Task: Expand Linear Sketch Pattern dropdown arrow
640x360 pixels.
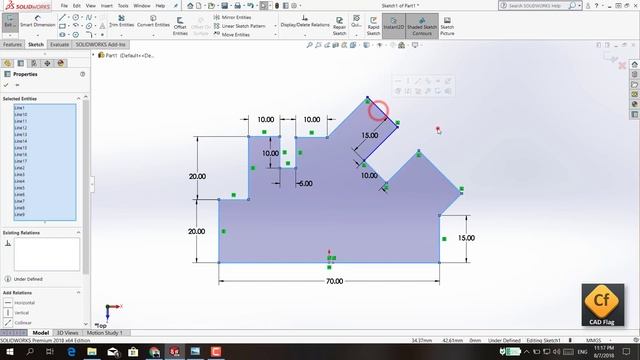Action: 275,26
